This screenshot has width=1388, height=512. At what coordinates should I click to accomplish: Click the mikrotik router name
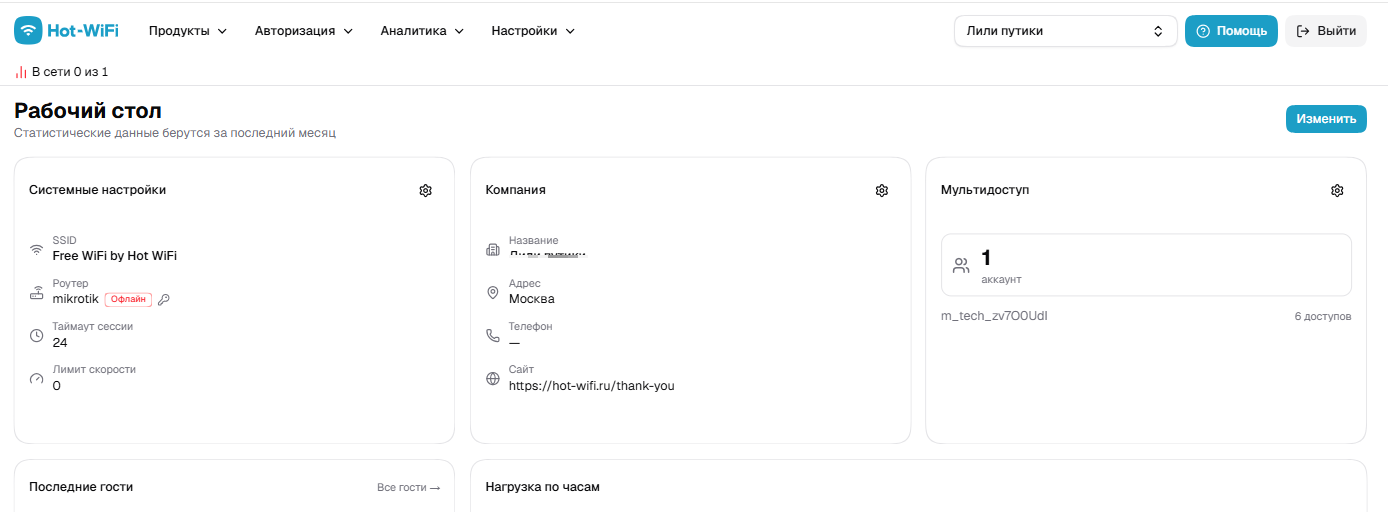(x=76, y=298)
